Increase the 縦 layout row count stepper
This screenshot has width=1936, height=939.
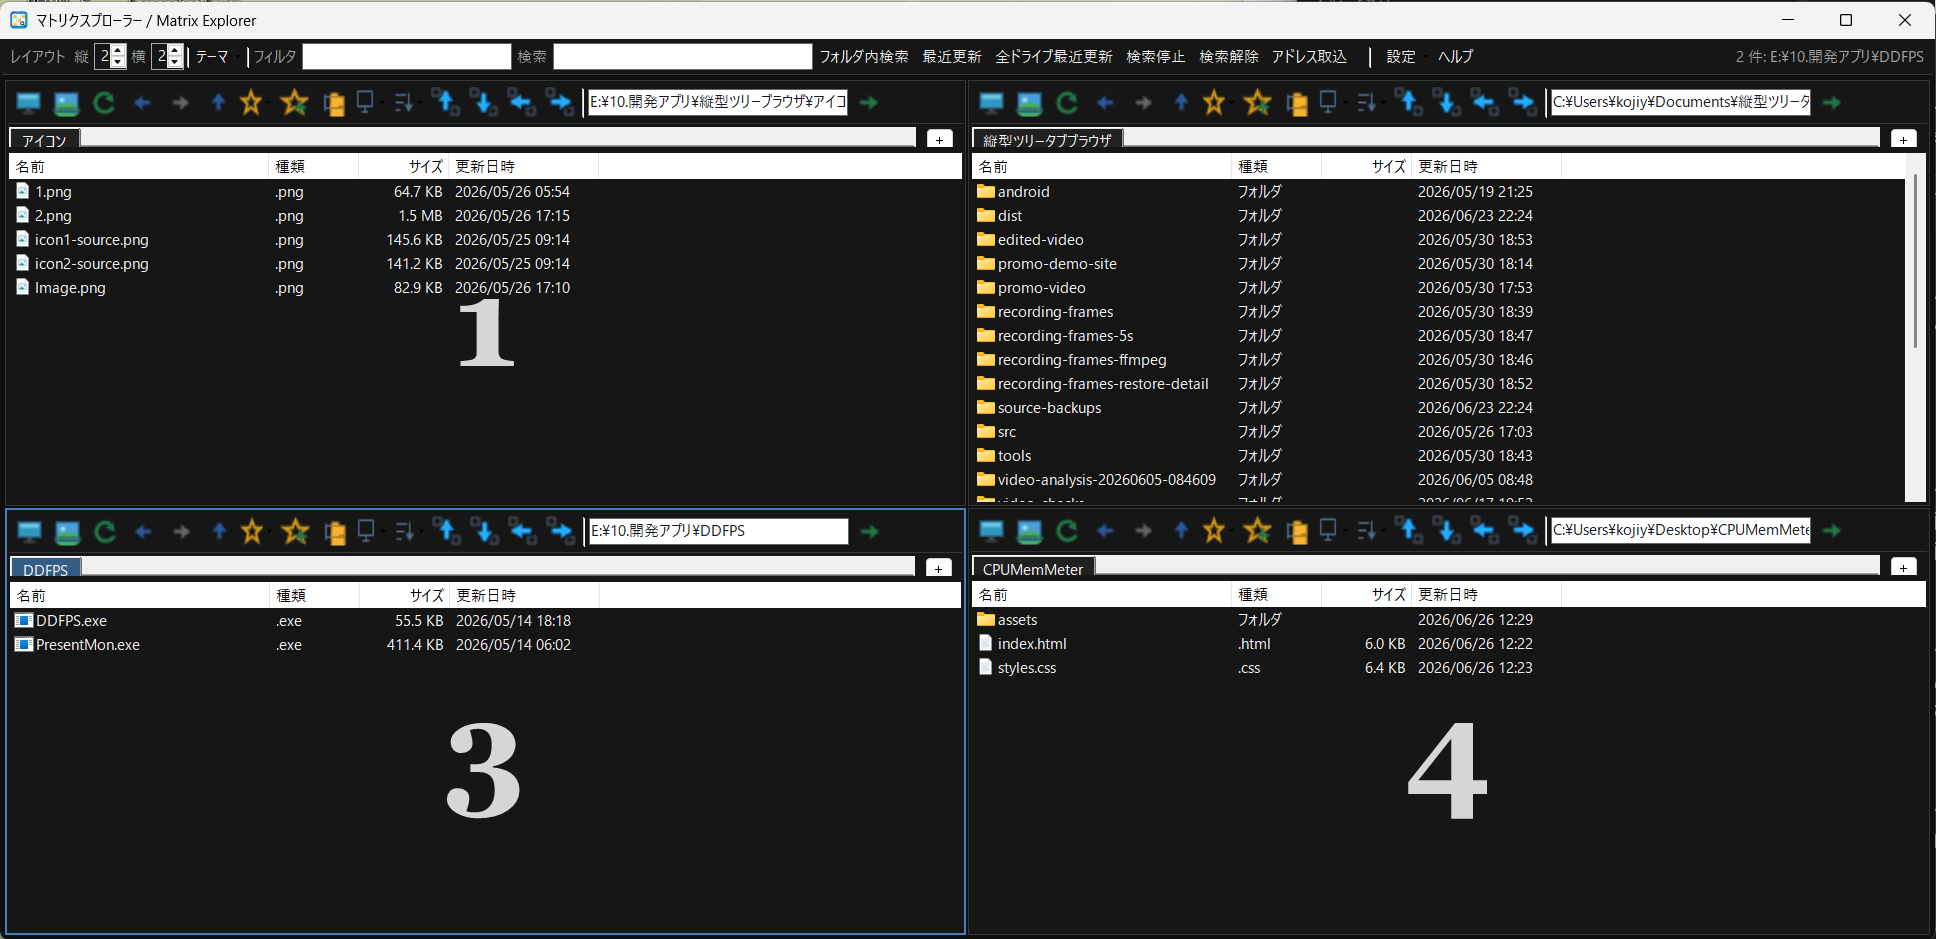tap(118, 51)
